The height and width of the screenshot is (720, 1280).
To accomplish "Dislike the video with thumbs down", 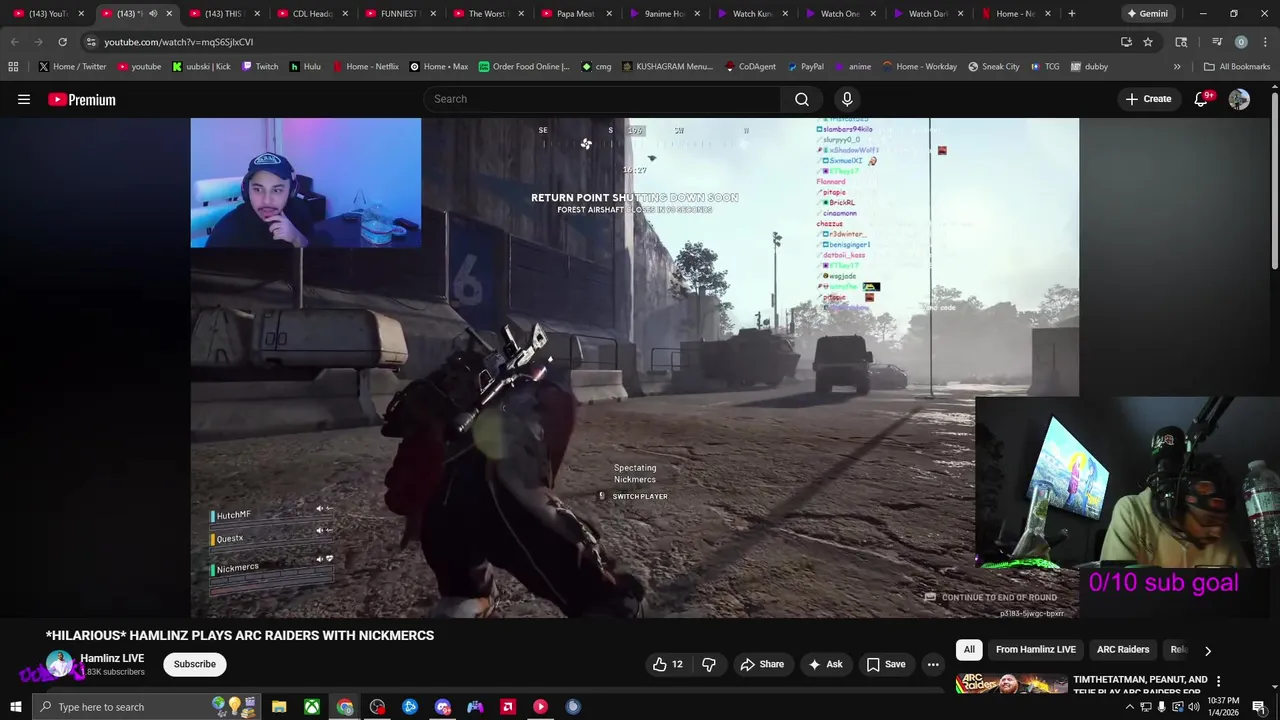I will tap(709, 664).
